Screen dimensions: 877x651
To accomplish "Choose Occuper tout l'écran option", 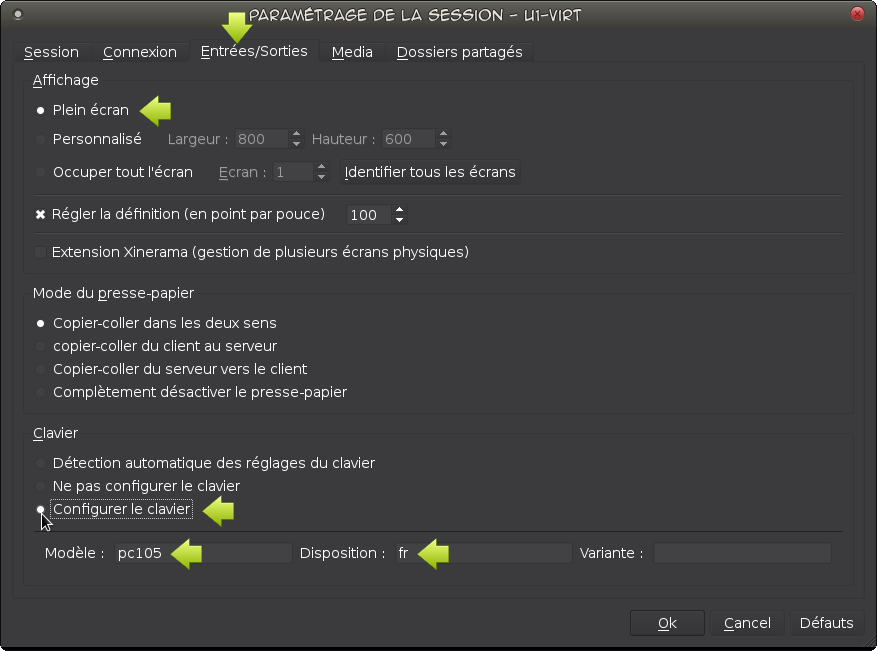I will (41, 172).
